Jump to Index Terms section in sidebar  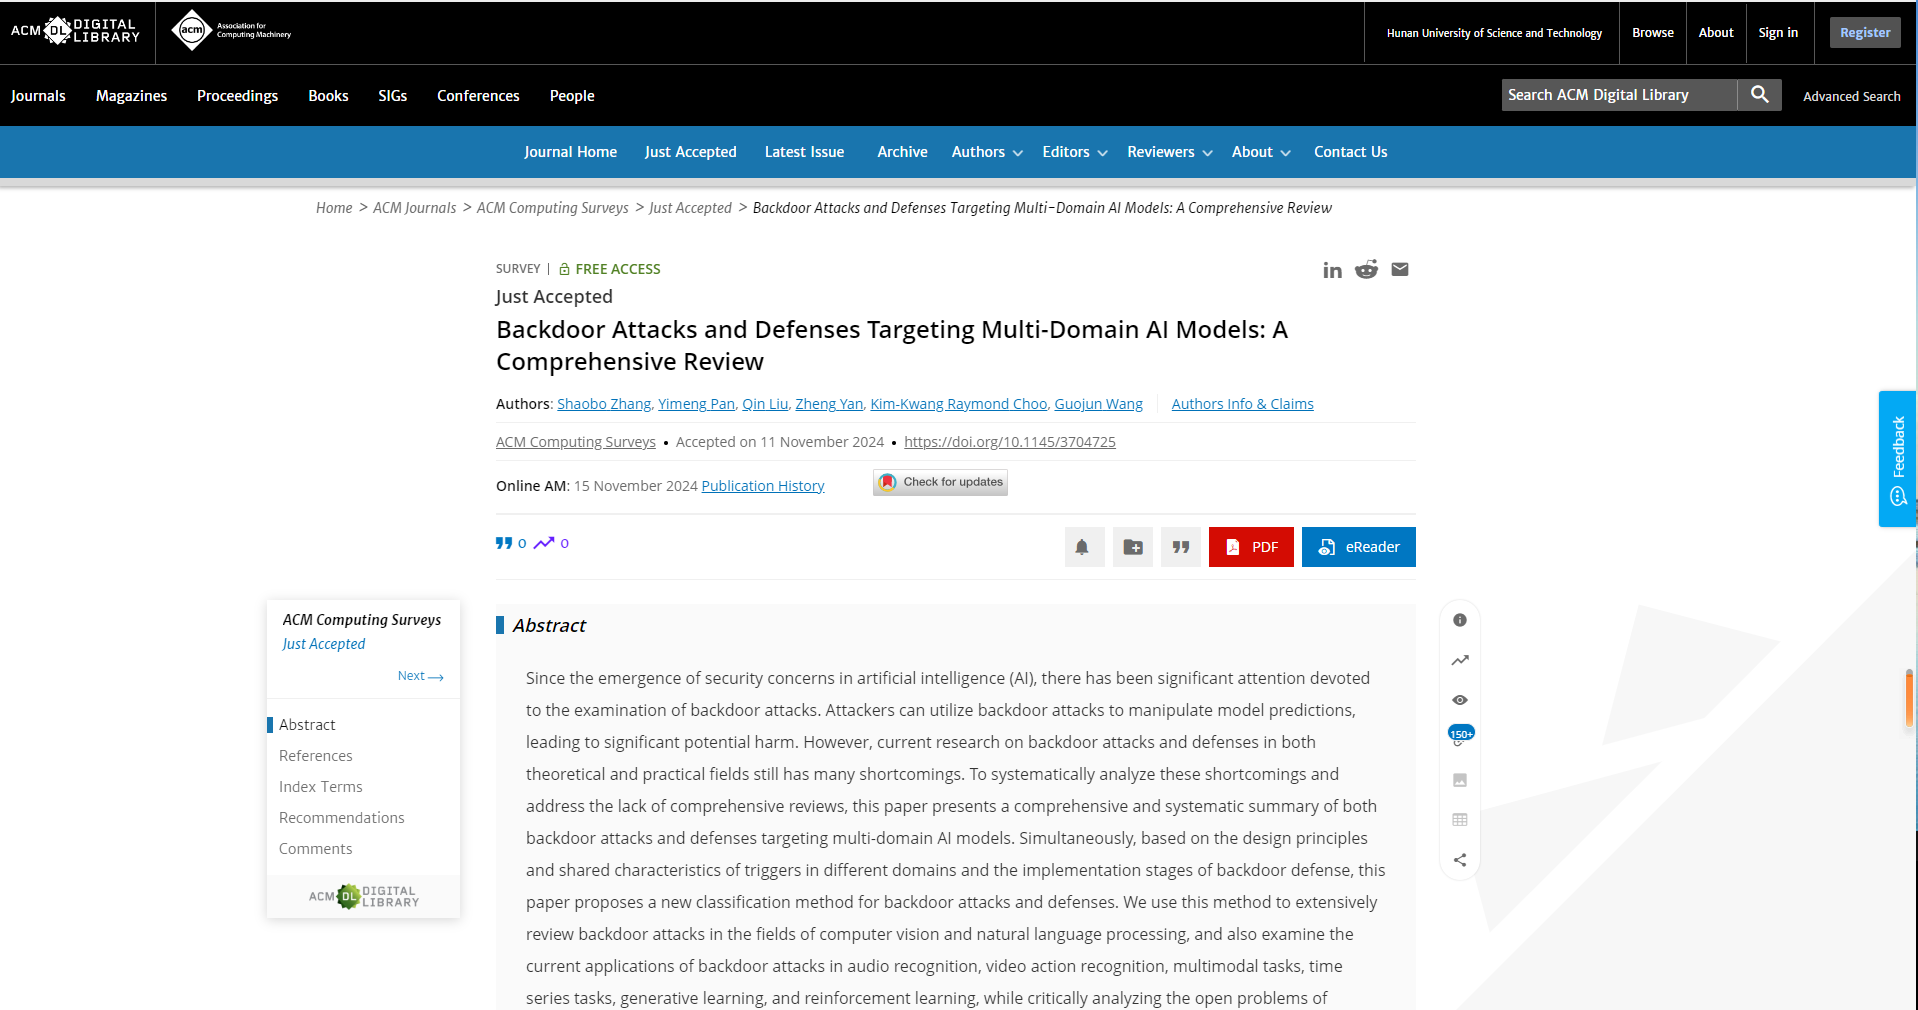click(320, 787)
